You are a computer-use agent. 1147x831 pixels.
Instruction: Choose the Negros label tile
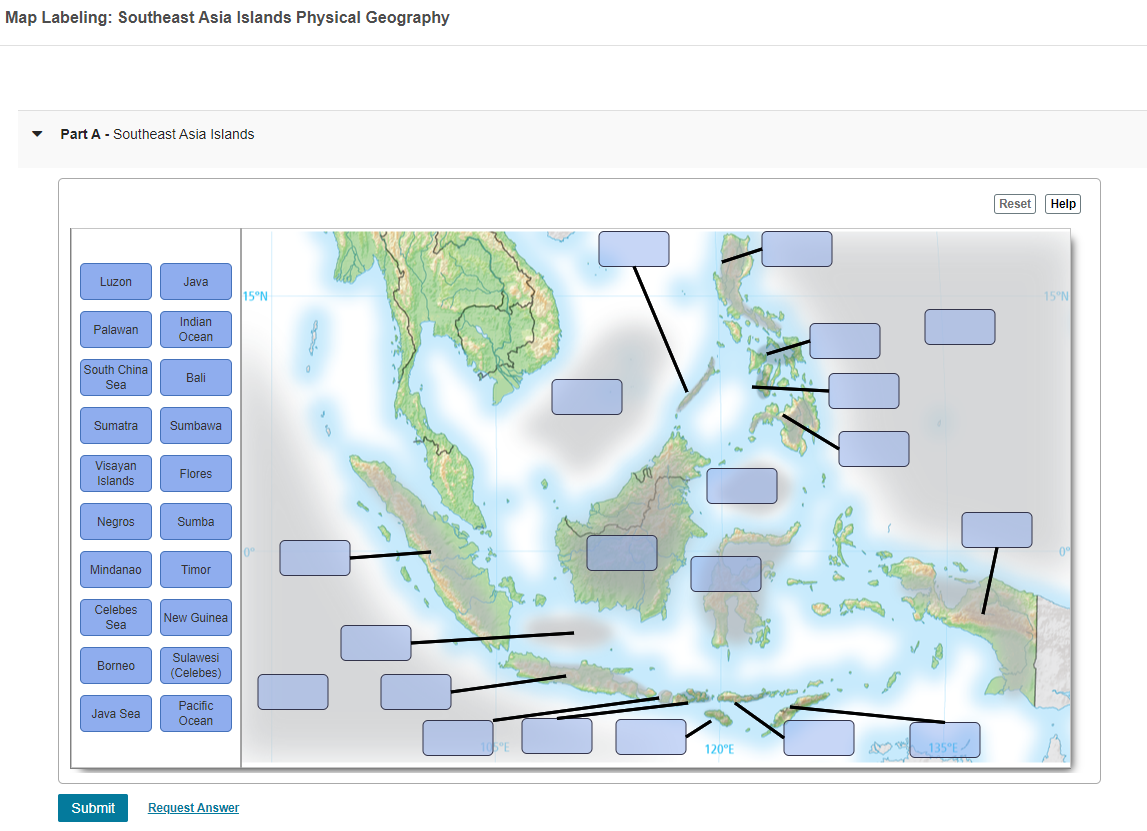point(115,521)
